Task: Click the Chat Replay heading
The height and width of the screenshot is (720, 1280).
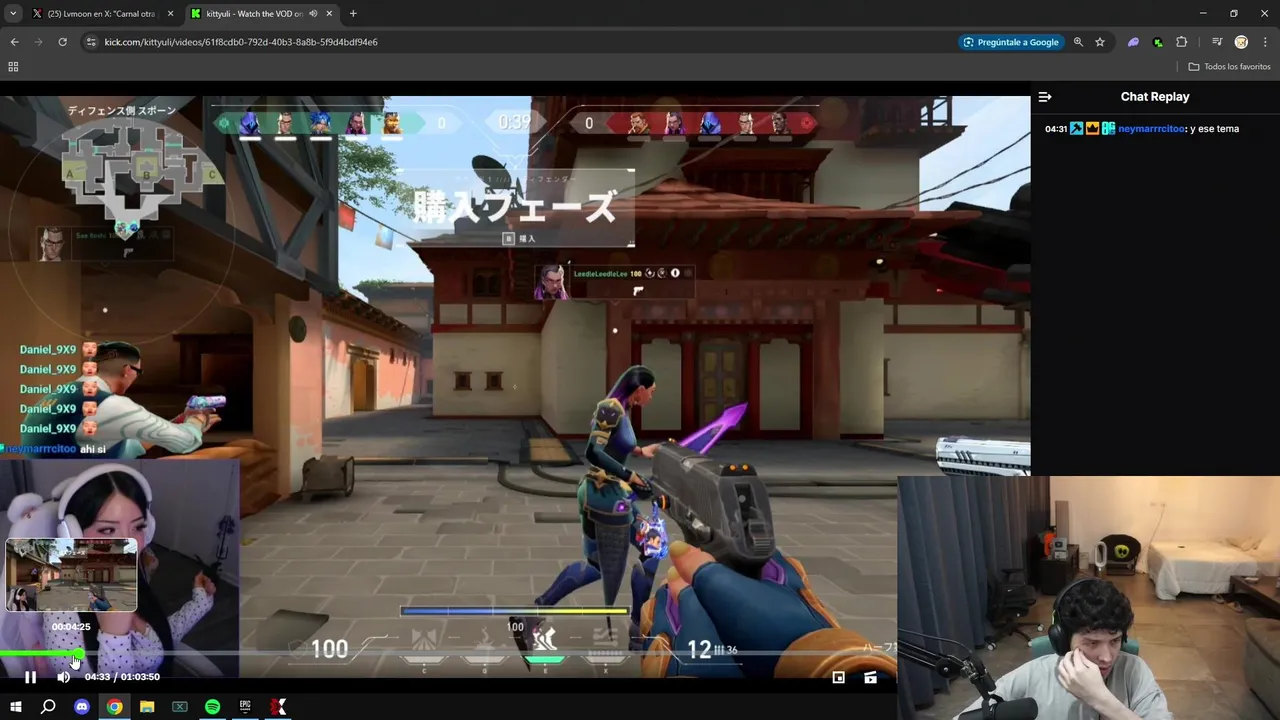Action: click(x=1155, y=97)
